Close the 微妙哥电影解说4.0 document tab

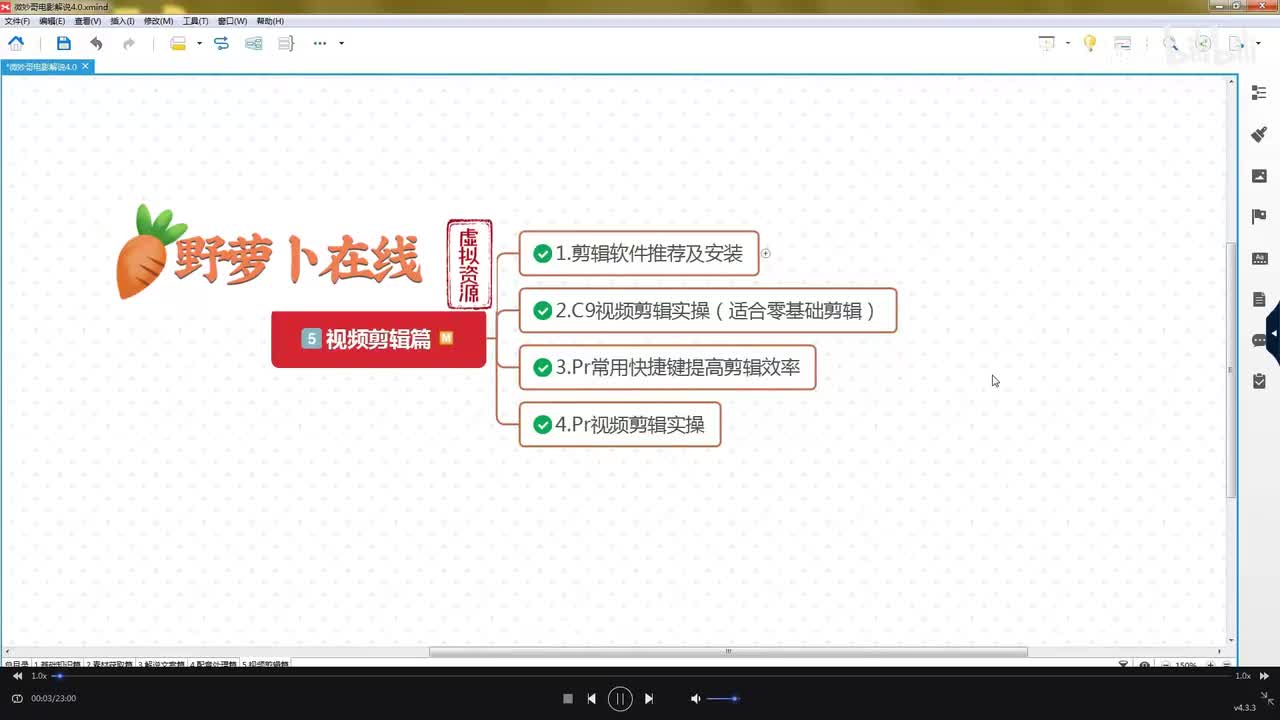click(x=85, y=67)
